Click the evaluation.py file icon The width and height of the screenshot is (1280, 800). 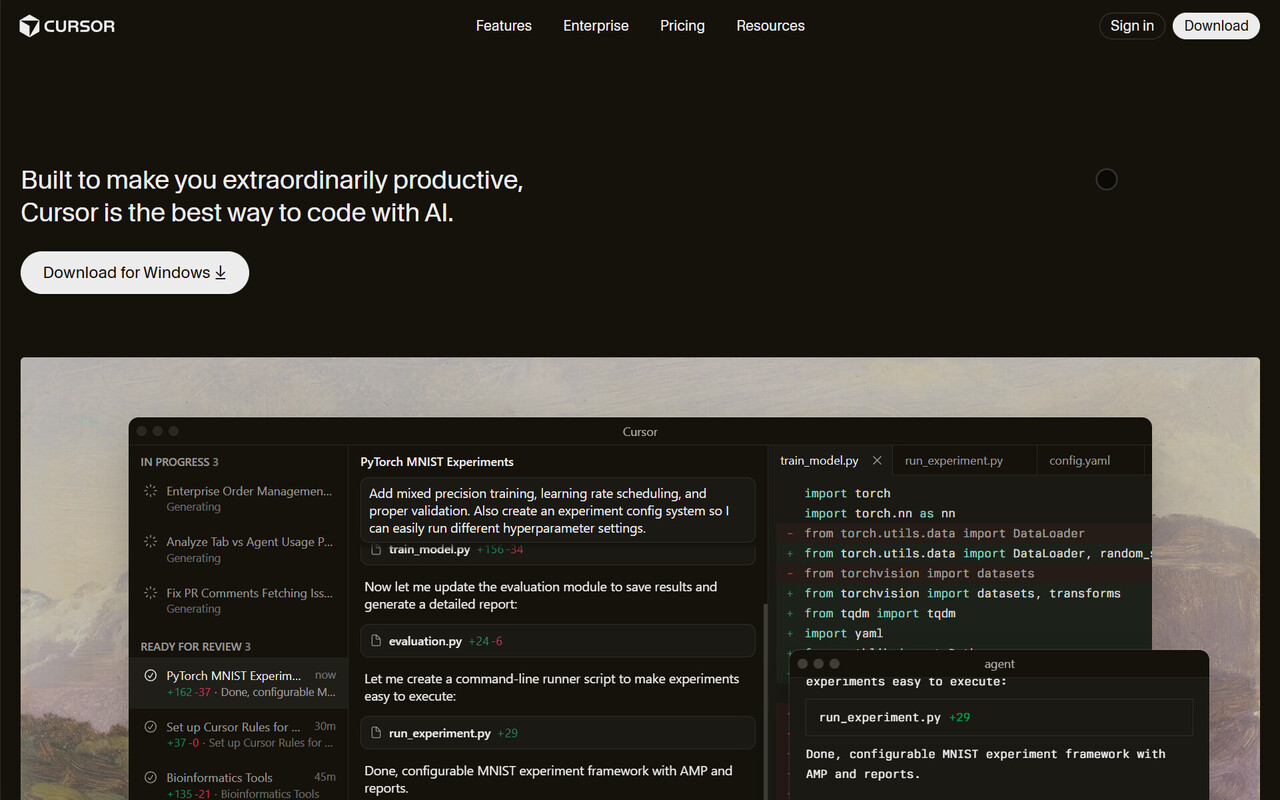[376, 641]
